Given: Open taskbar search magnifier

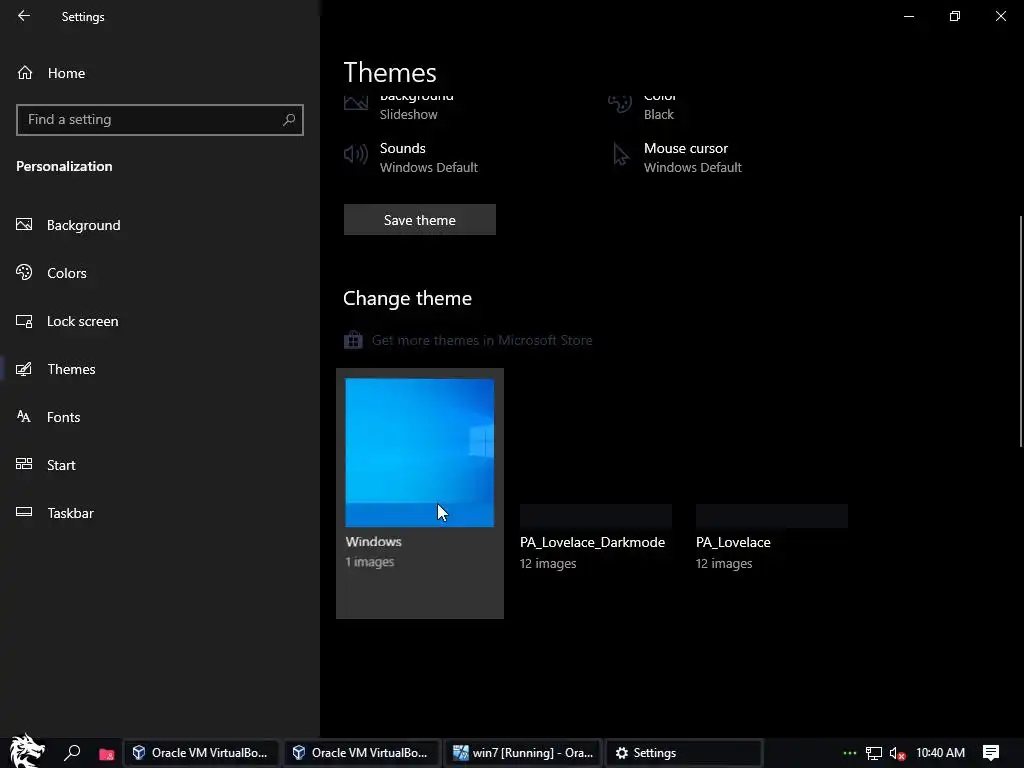Looking at the screenshot, I should 72,753.
